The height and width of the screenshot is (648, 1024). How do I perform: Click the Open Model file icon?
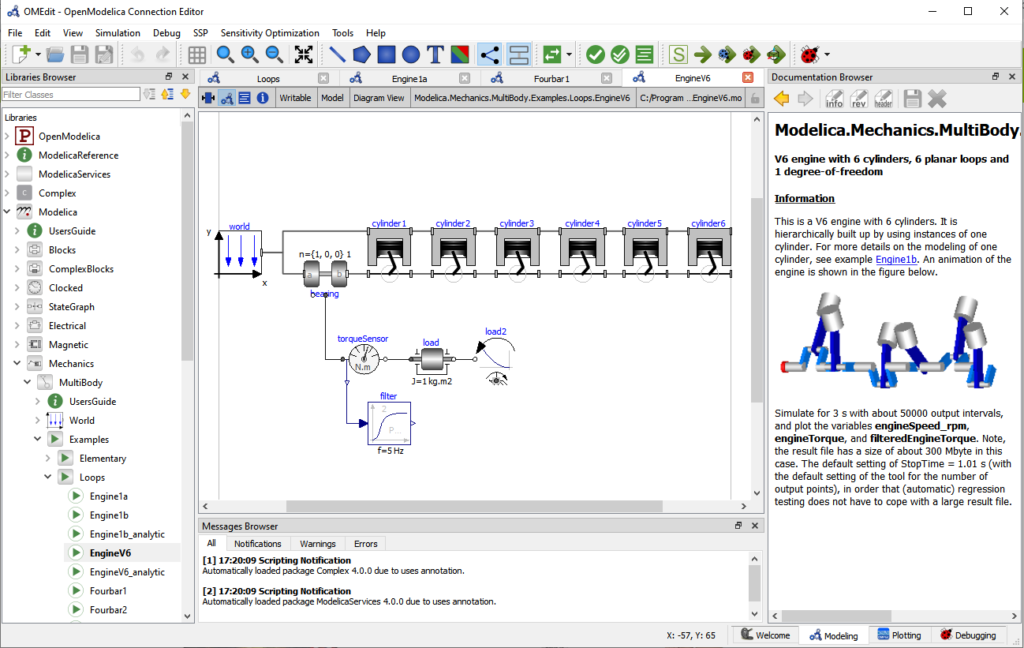(x=55, y=55)
